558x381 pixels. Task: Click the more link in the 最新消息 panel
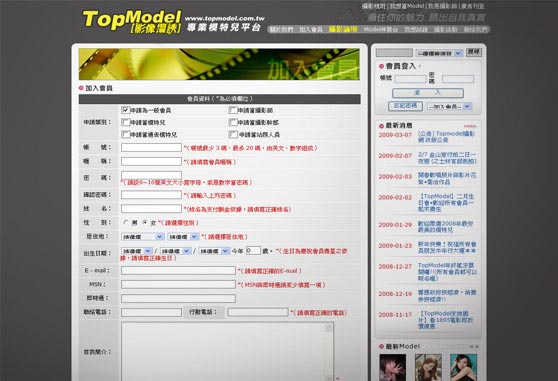click(x=470, y=126)
